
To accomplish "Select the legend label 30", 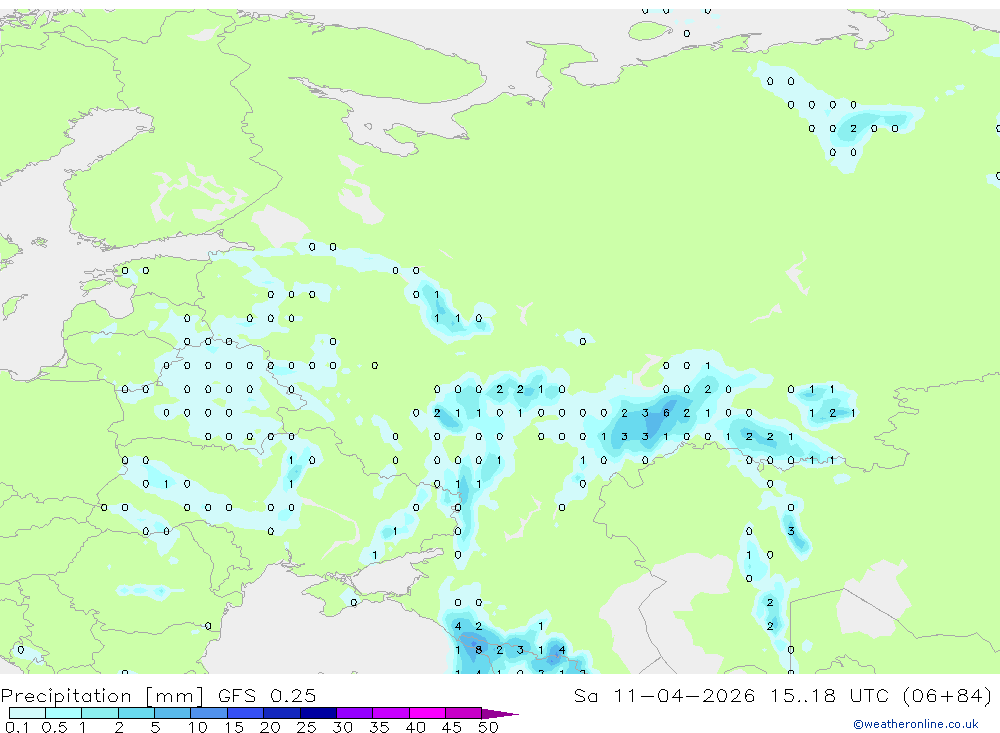I will click(342, 727).
